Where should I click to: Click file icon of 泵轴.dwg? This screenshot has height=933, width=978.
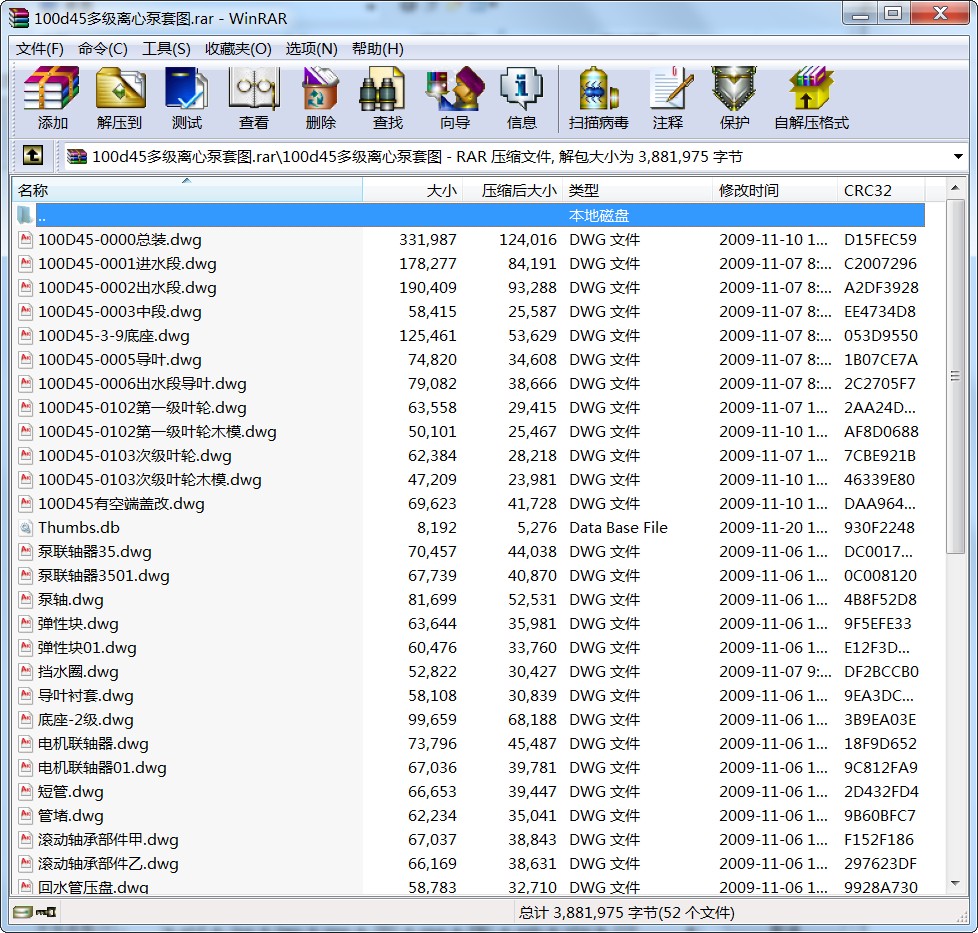[26, 600]
